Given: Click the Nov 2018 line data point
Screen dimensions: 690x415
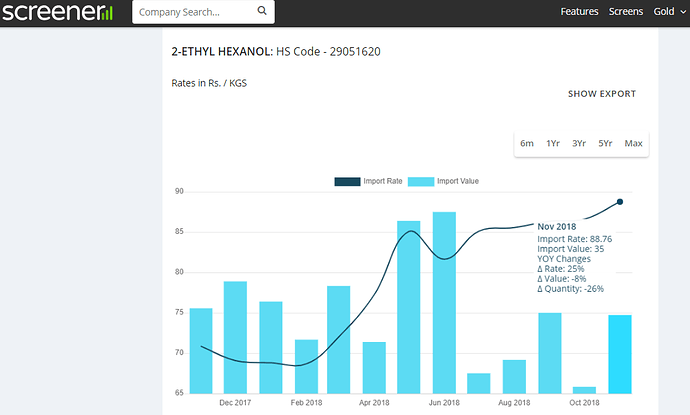Looking at the screenshot, I should 620,202.
